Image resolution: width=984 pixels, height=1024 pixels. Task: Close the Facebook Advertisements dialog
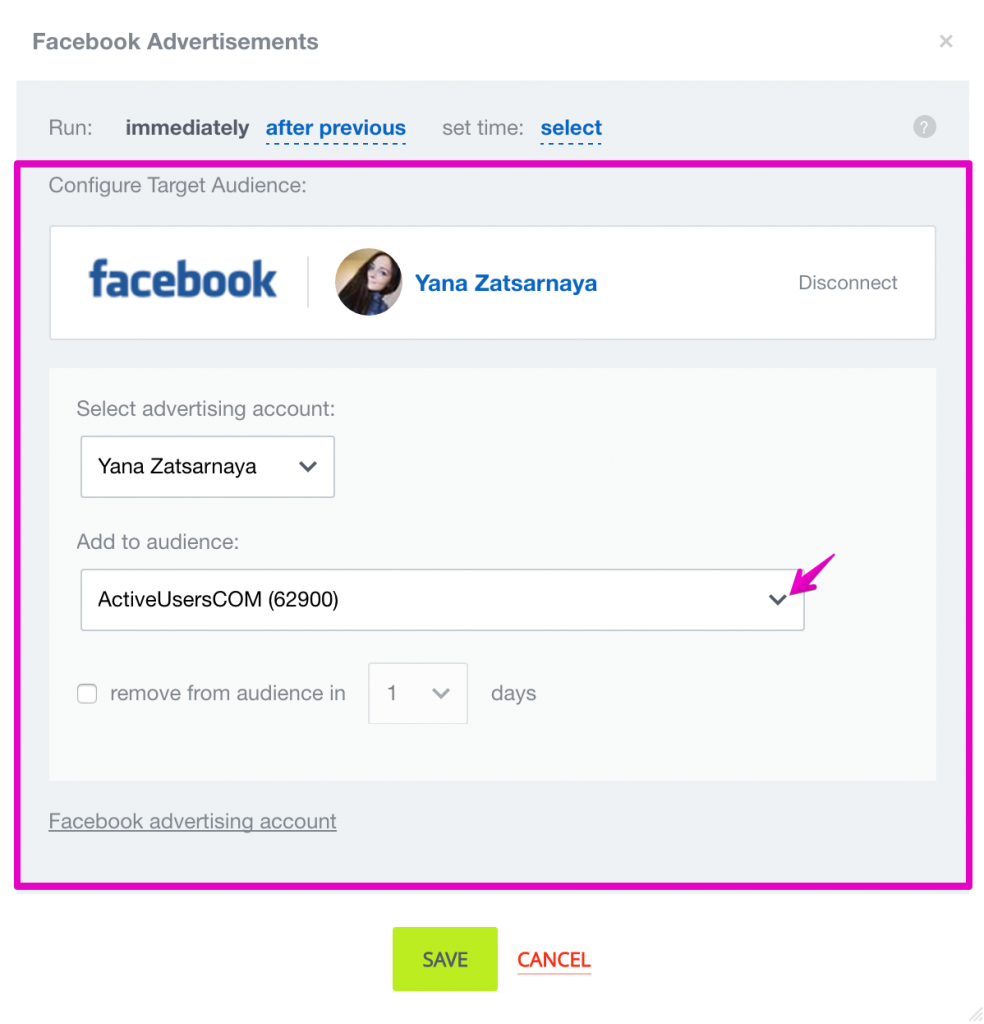[x=945, y=41]
